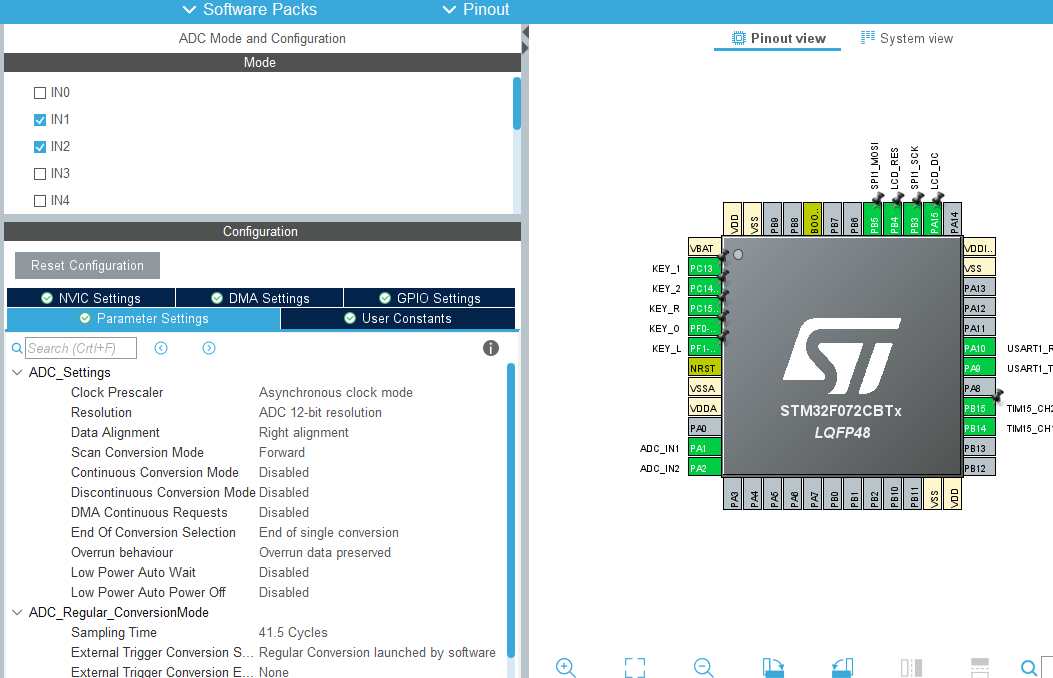Go to next search result arrow
Viewport: 1053px width, 678px height.
[x=209, y=348]
